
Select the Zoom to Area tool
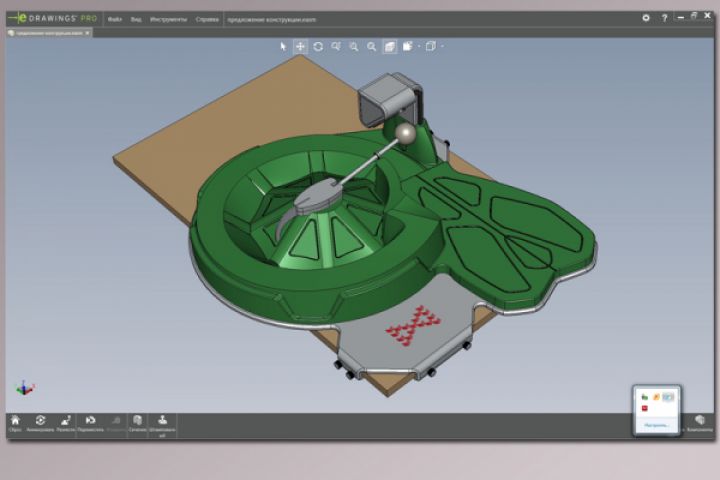pos(336,46)
